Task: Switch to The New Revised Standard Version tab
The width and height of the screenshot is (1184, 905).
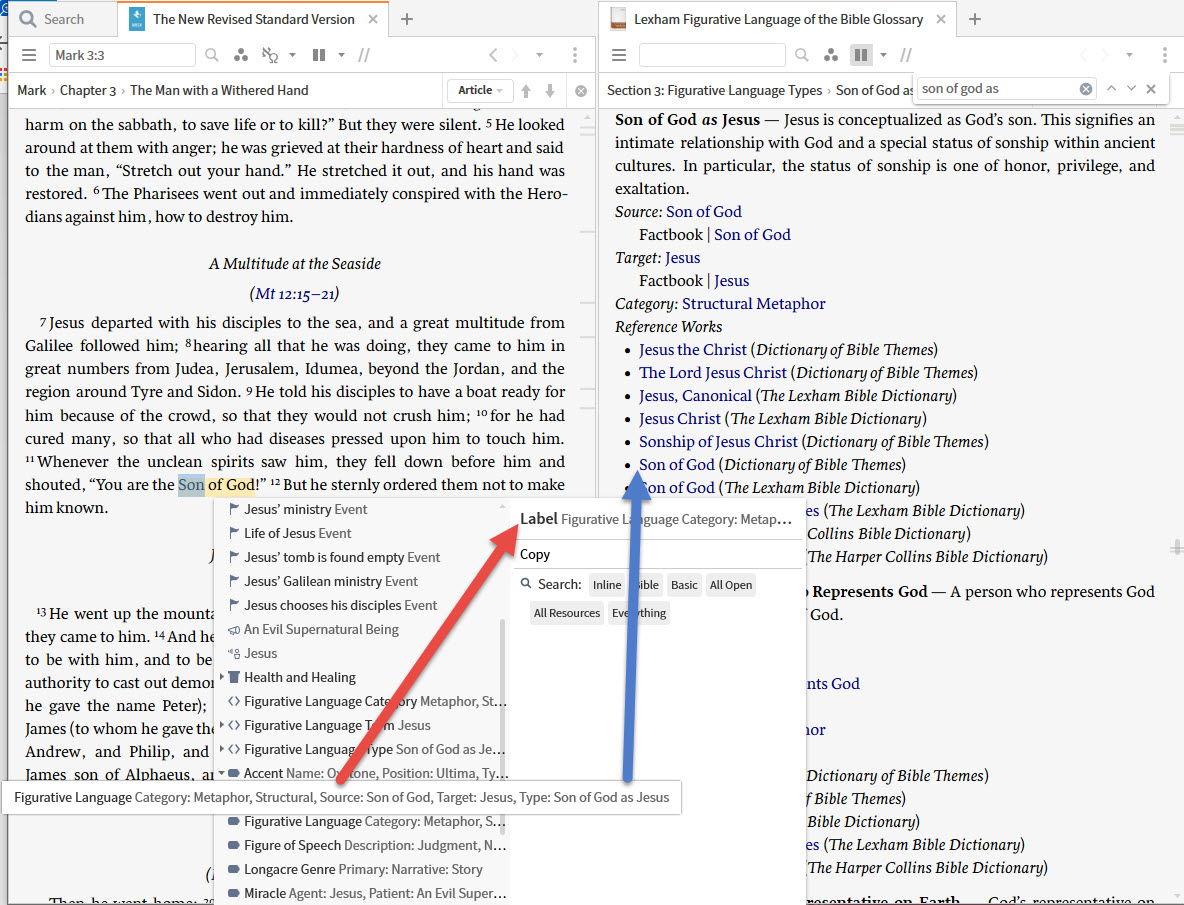Action: click(253, 19)
